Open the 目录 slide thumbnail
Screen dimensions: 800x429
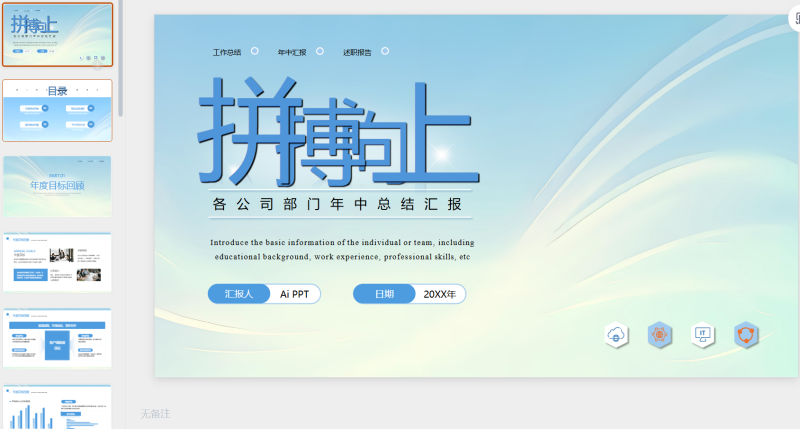[57, 110]
